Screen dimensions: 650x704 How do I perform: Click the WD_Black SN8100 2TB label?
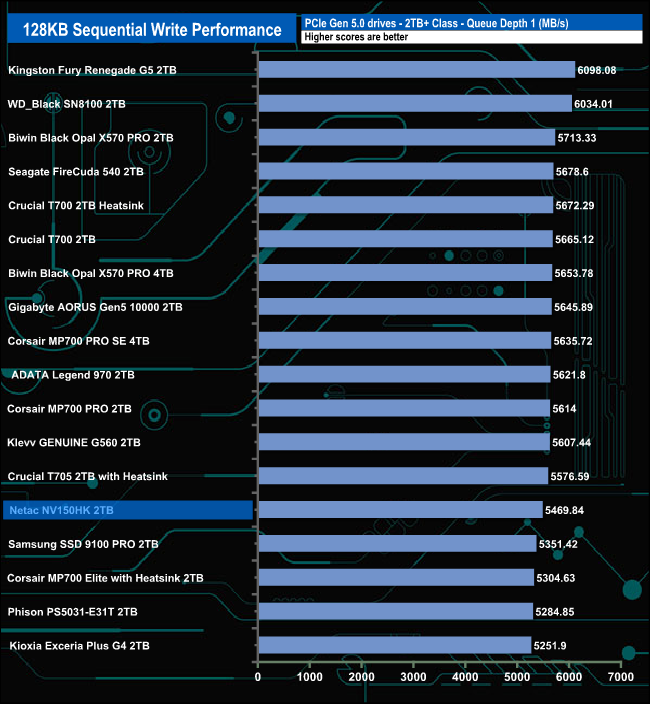pyautogui.click(x=66, y=104)
